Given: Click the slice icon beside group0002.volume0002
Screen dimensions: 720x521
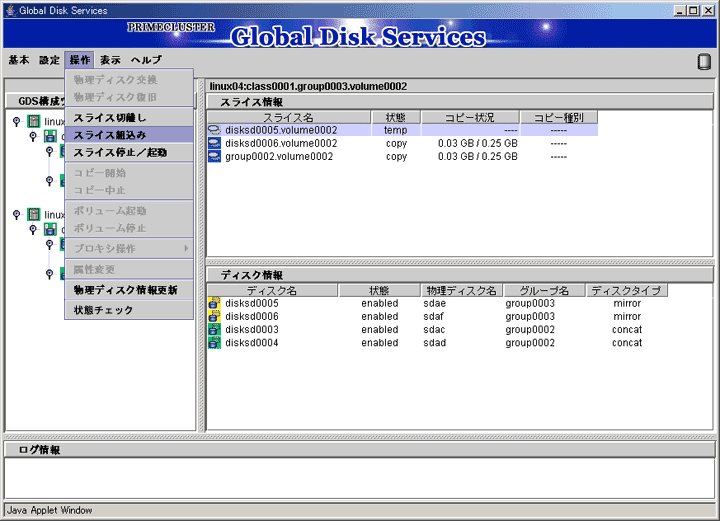Looking at the screenshot, I should pyautogui.click(x=214, y=157).
